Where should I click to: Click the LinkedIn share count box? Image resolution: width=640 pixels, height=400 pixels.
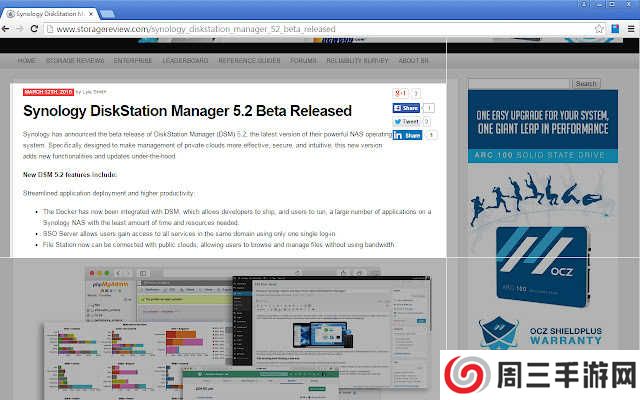click(x=431, y=135)
